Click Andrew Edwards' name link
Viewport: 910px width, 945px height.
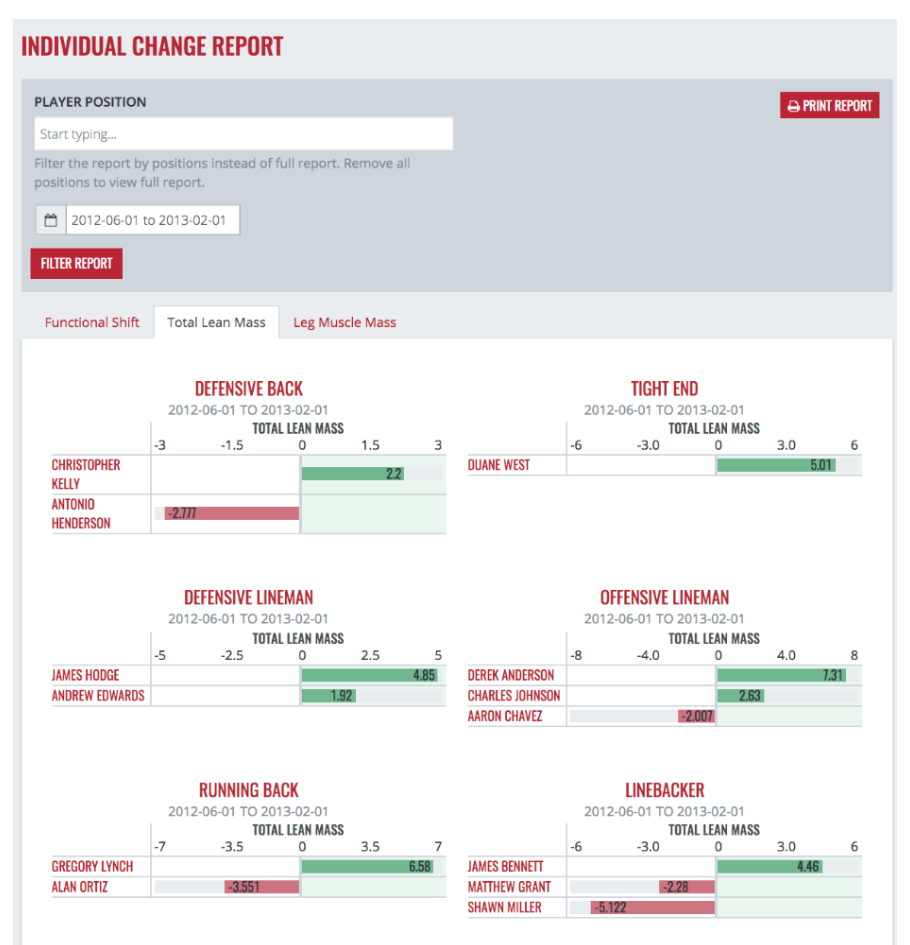[98, 696]
